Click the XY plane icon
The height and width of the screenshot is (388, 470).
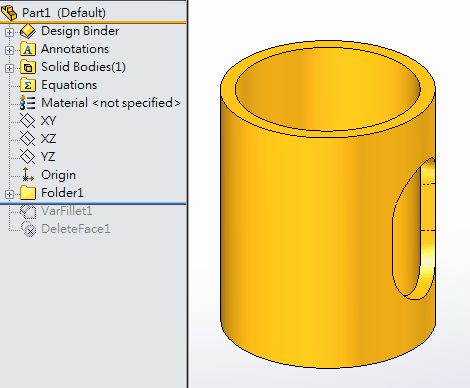(27, 121)
